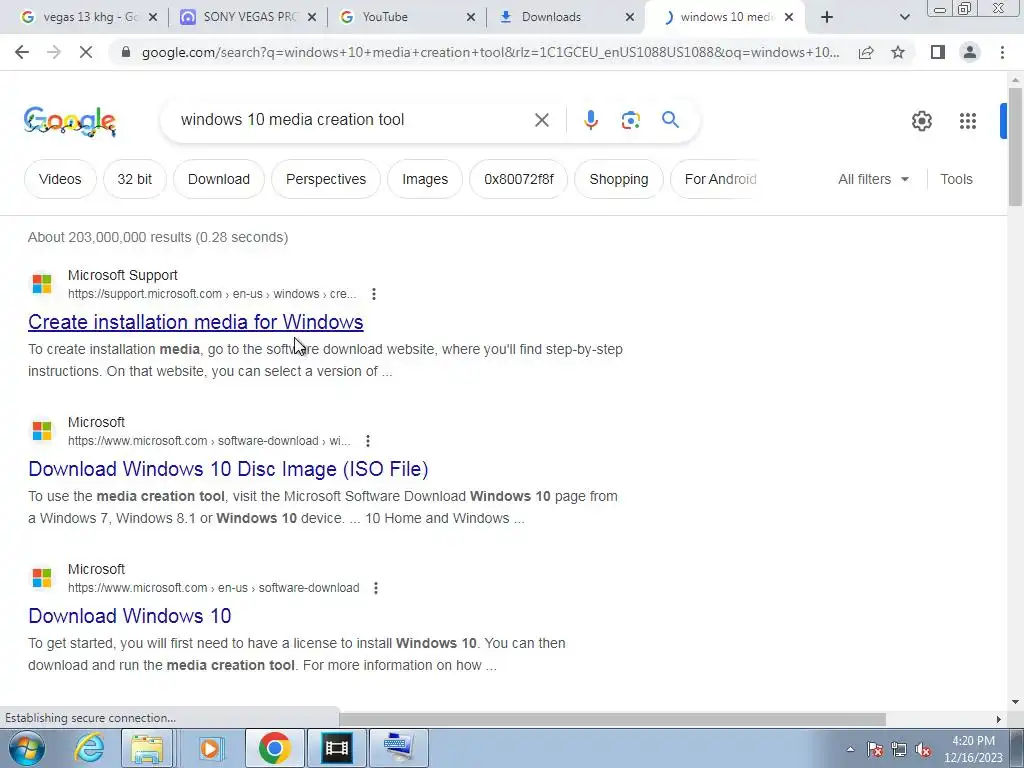Open Chrome from the taskbar

pos(274,748)
